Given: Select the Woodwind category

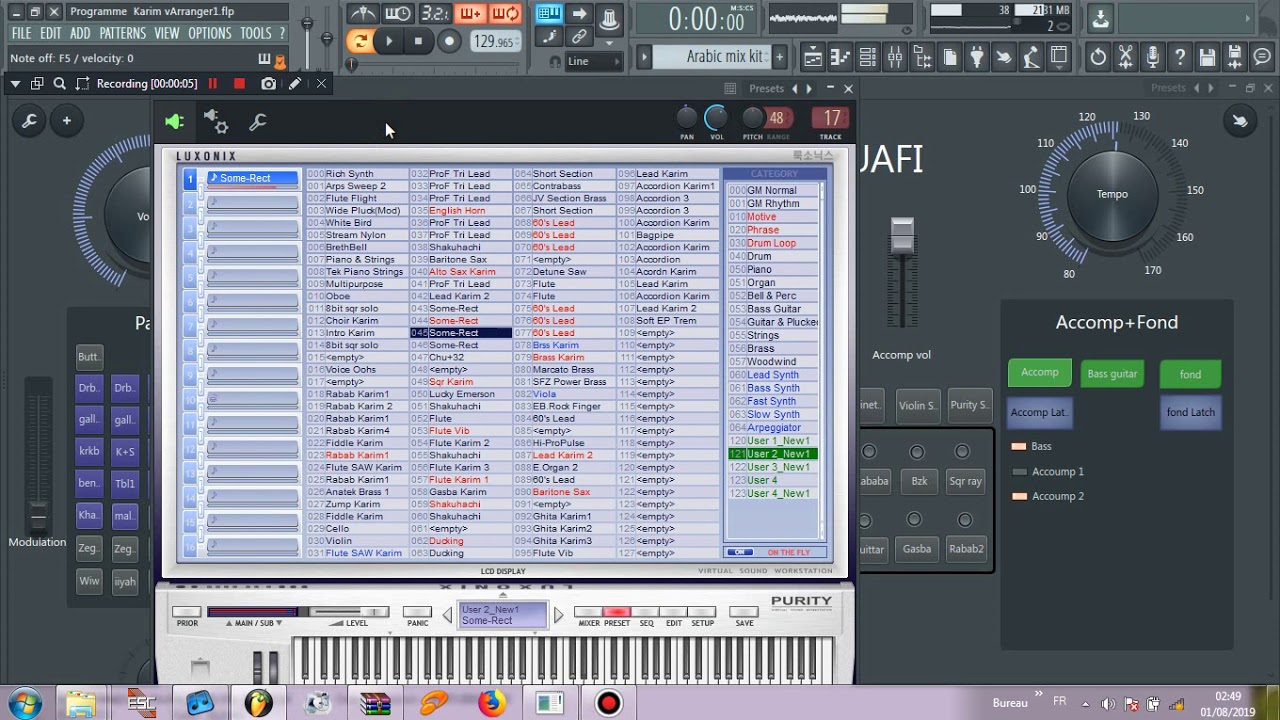Looking at the screenshot, I should tap(771, 361).
